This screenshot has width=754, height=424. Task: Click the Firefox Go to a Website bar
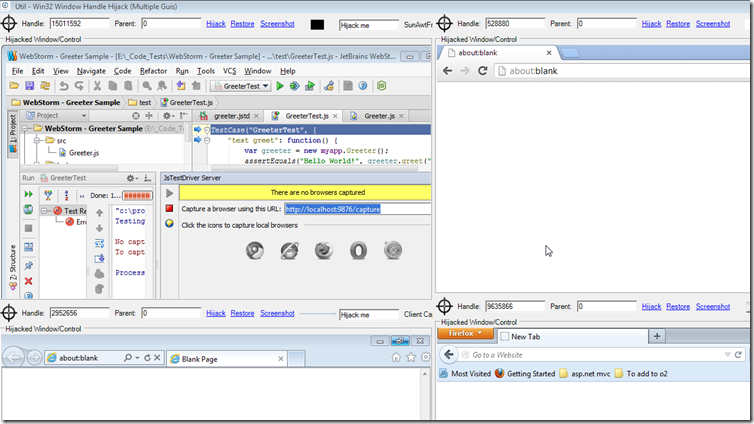(595, 355)
